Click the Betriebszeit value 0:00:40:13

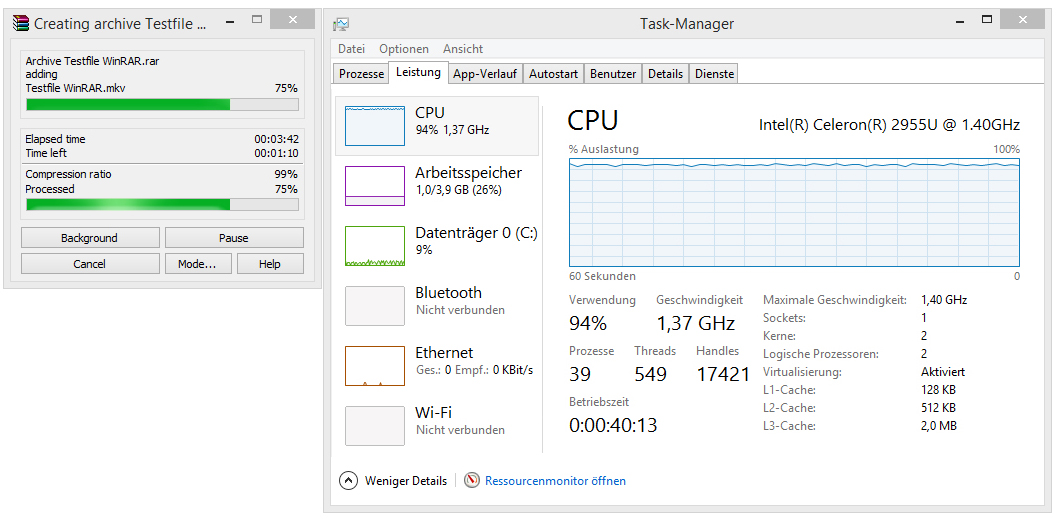[x=613, y=425]
